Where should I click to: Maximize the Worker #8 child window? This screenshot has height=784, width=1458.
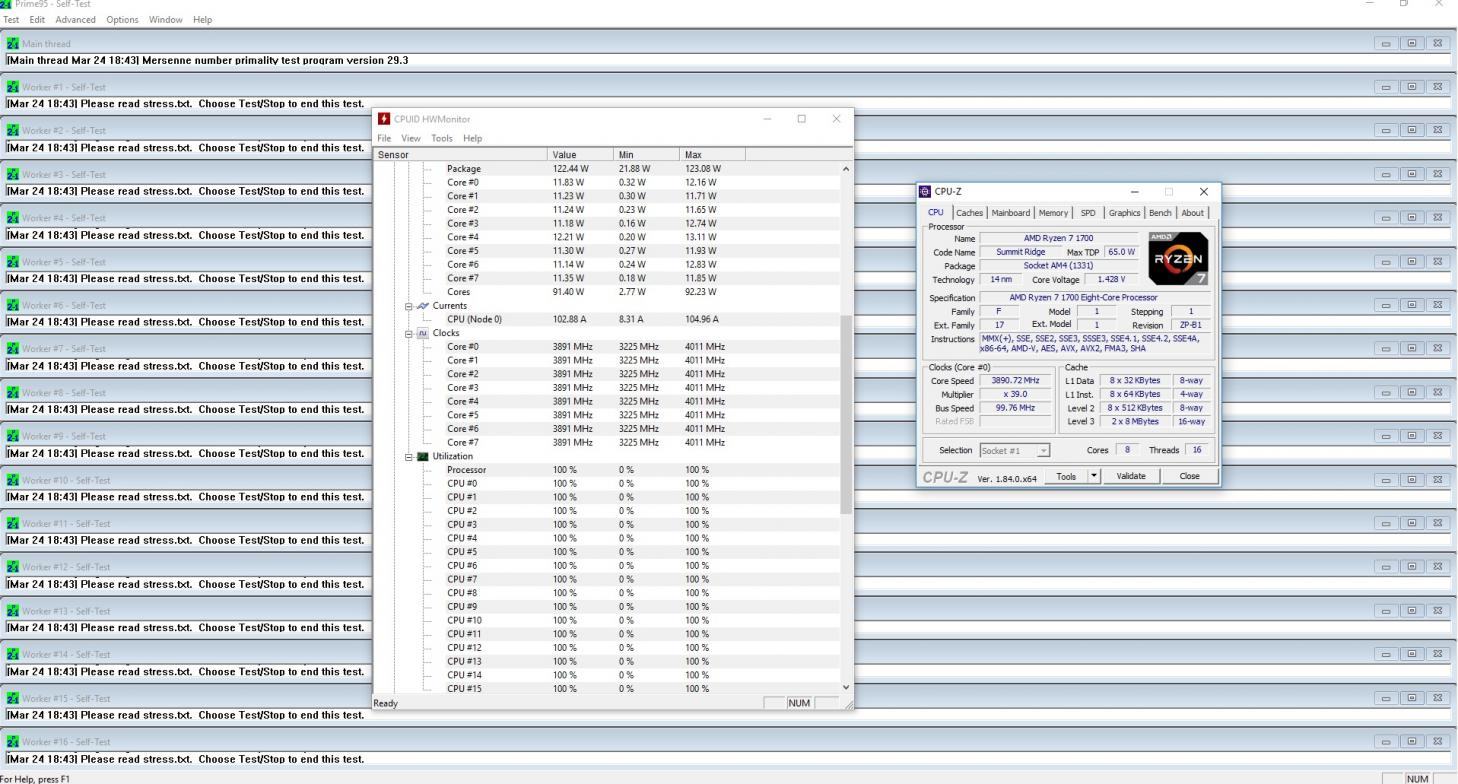click(1412, 392)
